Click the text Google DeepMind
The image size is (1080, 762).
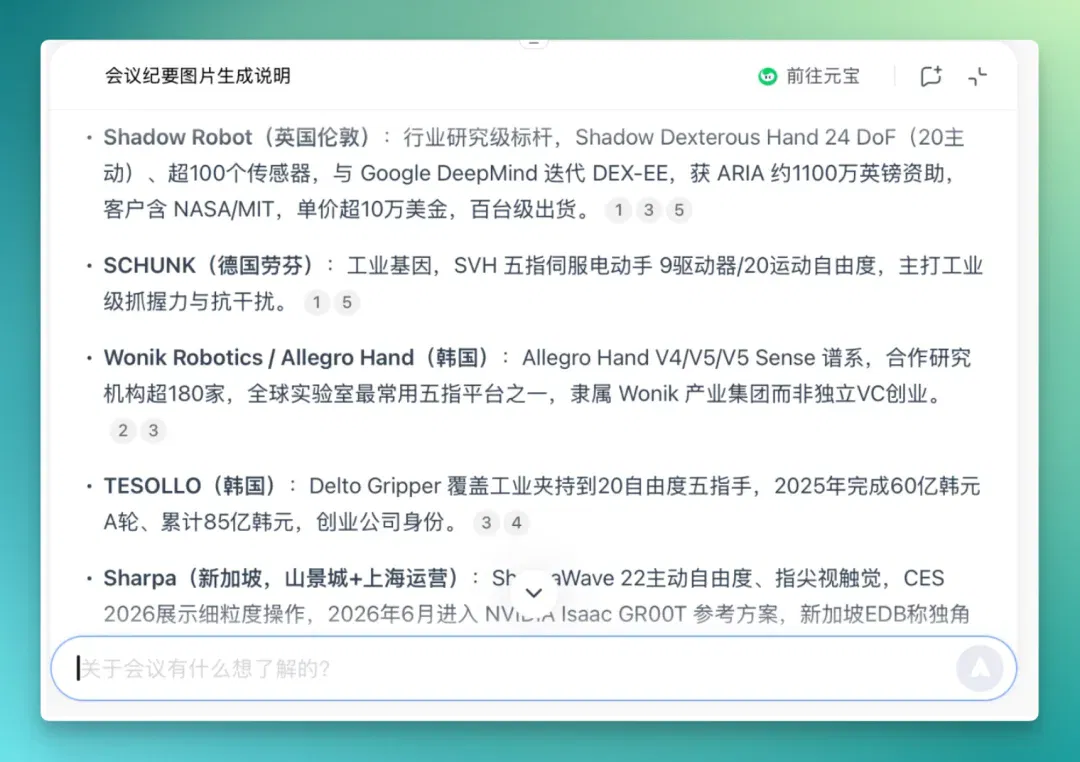(x=448, y=173)
